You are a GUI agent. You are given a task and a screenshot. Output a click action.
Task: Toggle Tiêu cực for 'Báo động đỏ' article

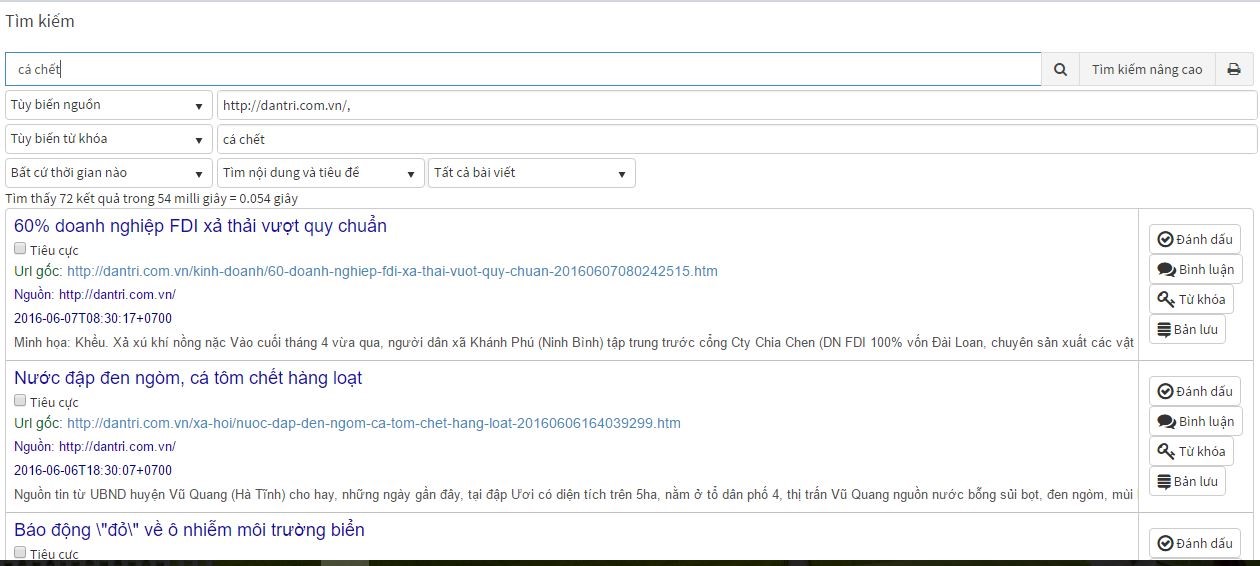click(21, 552)
